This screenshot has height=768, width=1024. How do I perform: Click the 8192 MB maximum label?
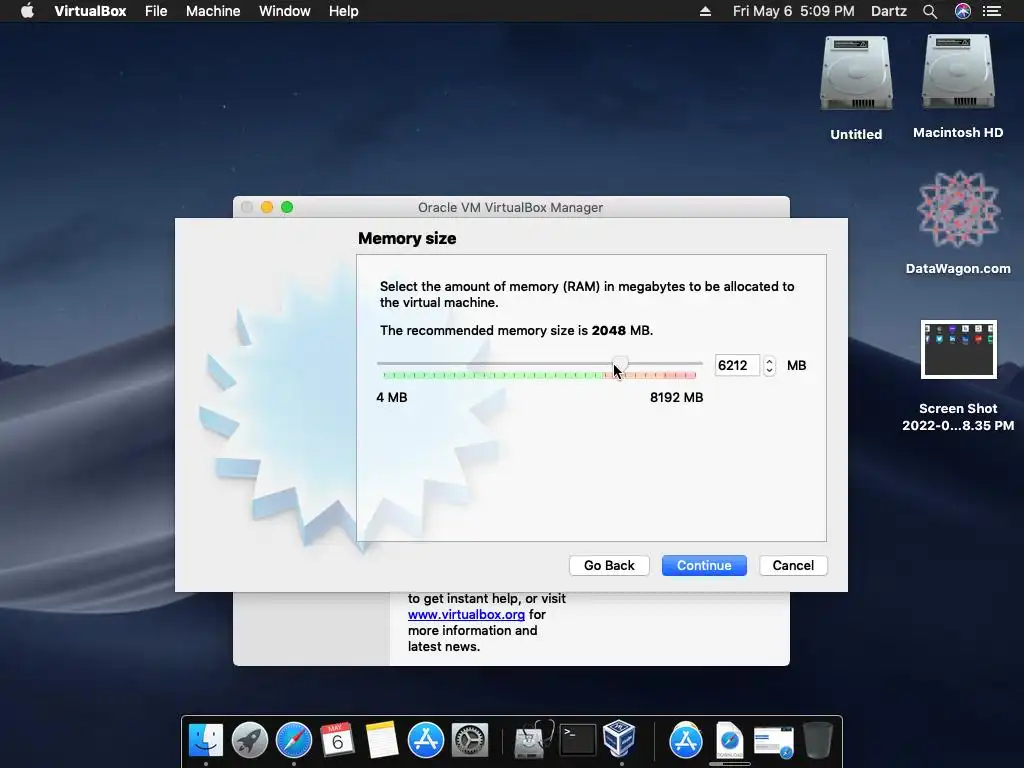point(677,397)
